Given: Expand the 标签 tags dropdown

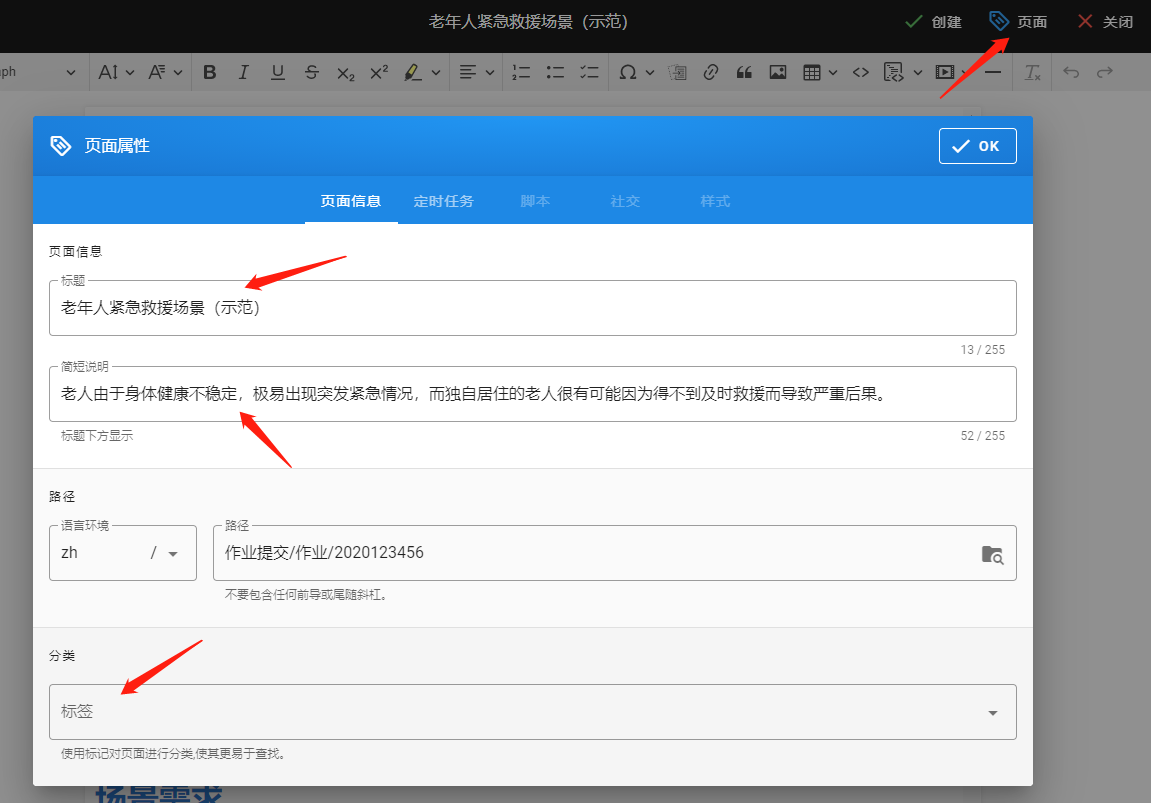Looking at the screenshot, I should tap(992, 713).
